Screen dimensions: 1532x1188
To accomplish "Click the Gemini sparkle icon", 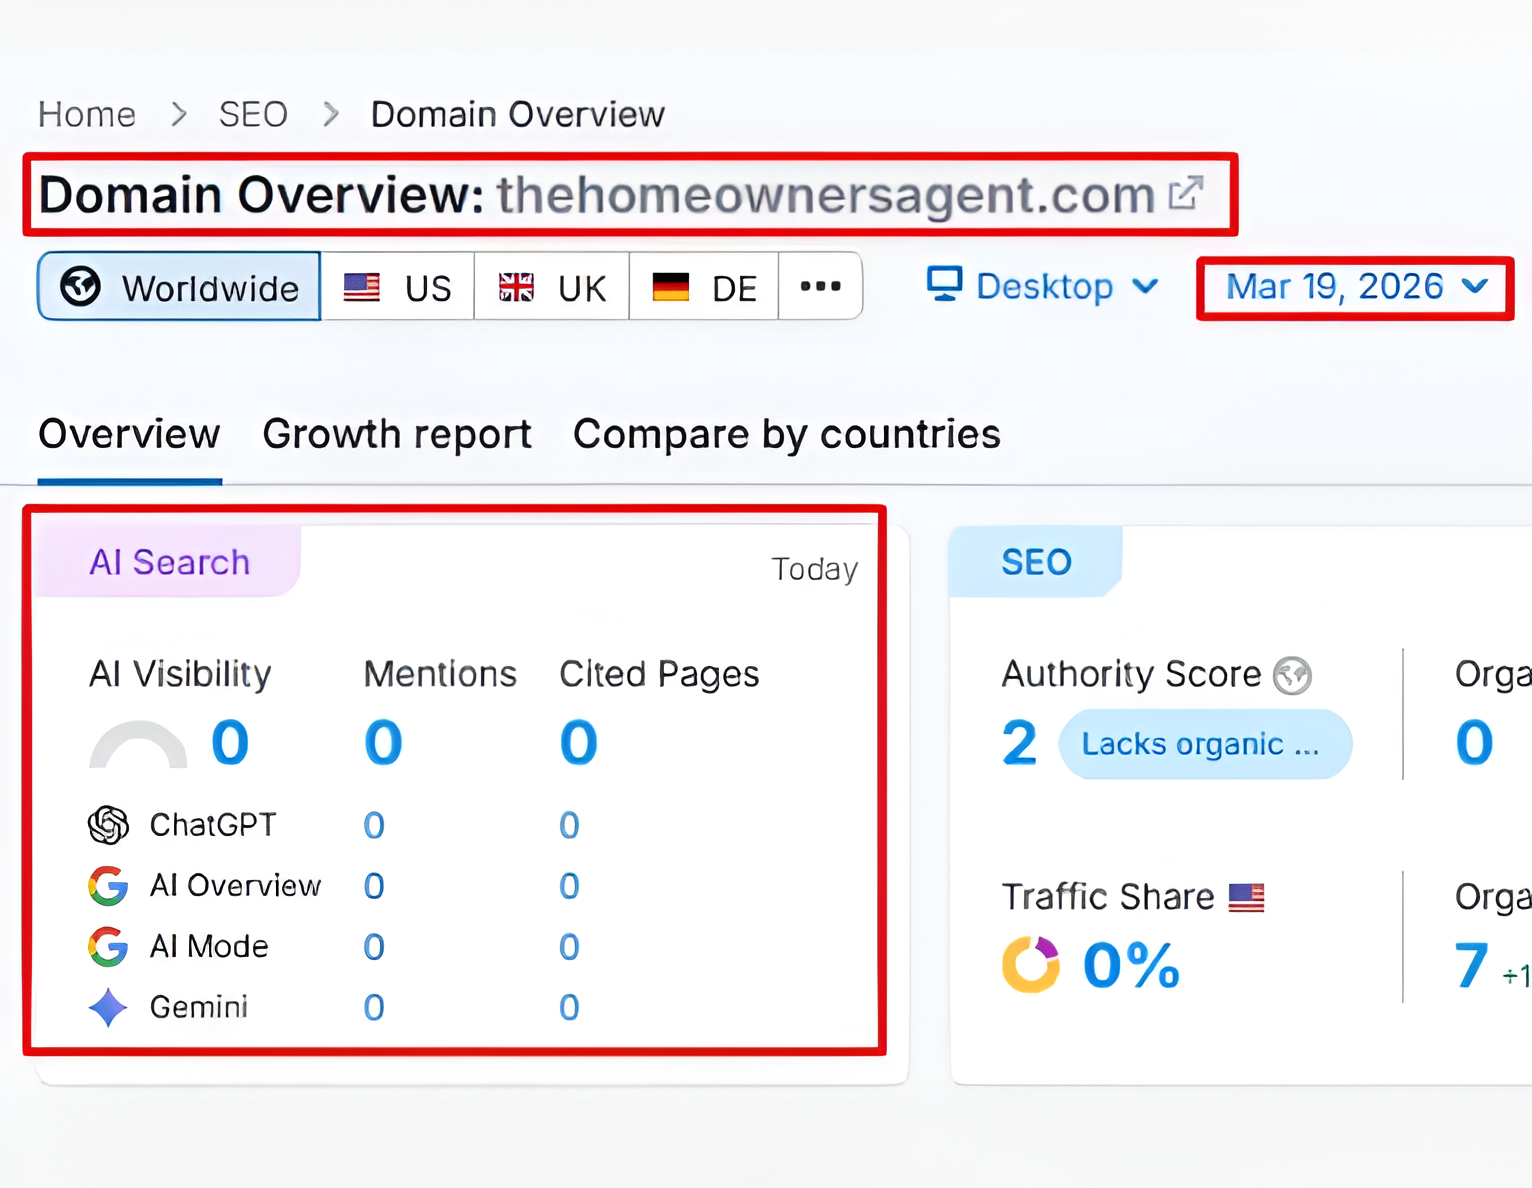I will tap(108, 1007).
